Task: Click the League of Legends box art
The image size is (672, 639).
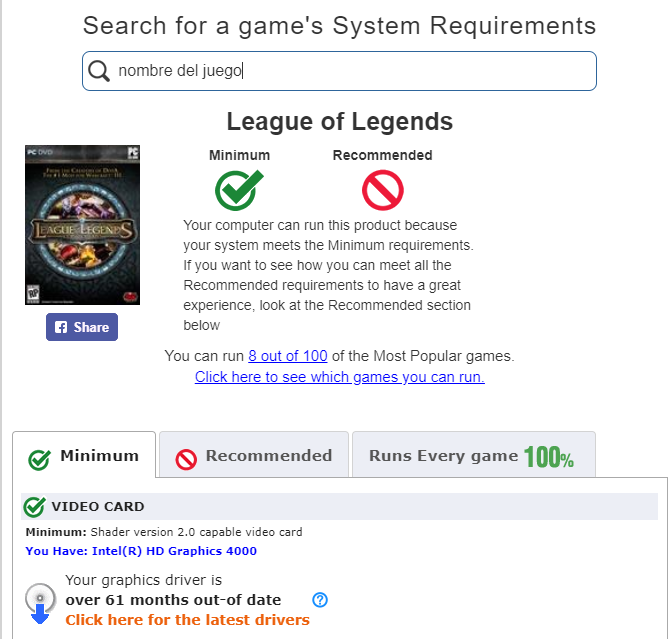Action: (x=82, y=225)
